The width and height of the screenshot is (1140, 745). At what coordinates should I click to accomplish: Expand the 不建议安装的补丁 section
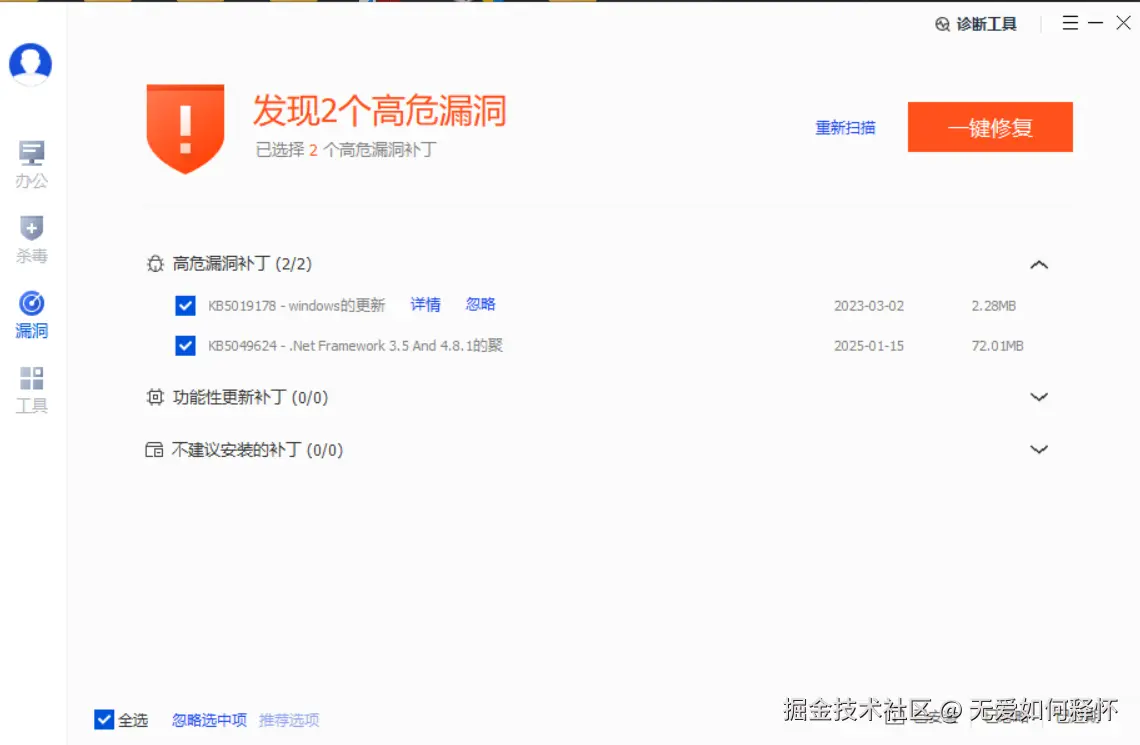coord(1039,449)
